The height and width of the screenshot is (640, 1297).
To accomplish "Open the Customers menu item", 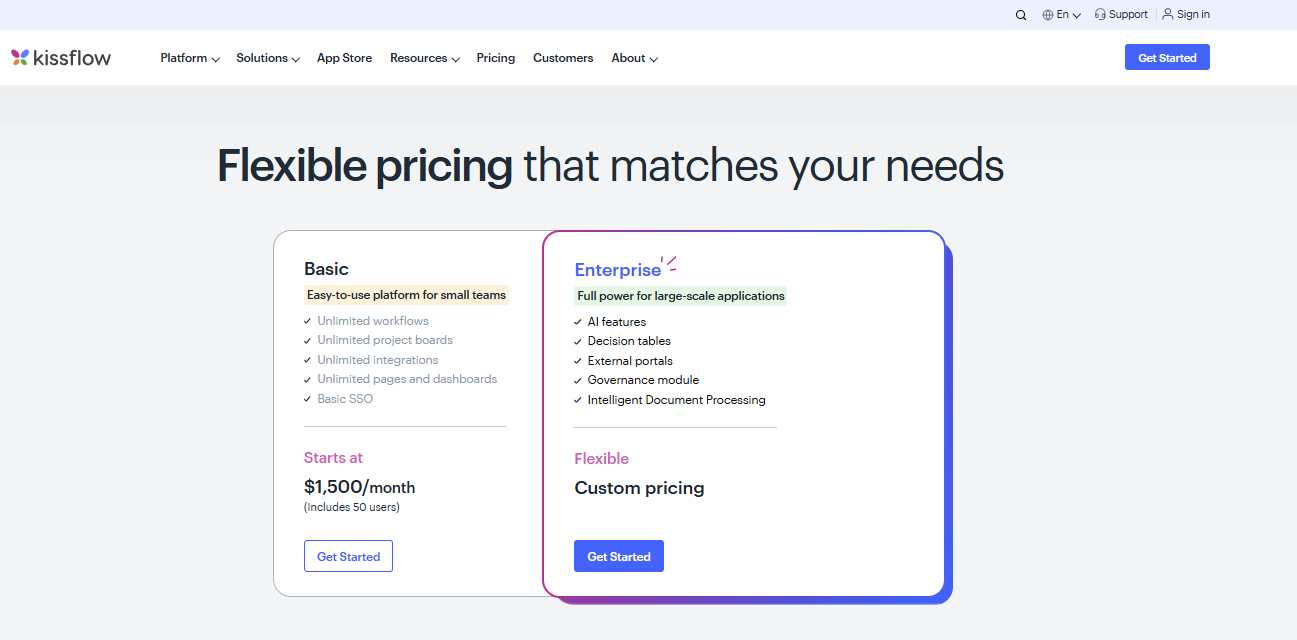I will [563, 58].
